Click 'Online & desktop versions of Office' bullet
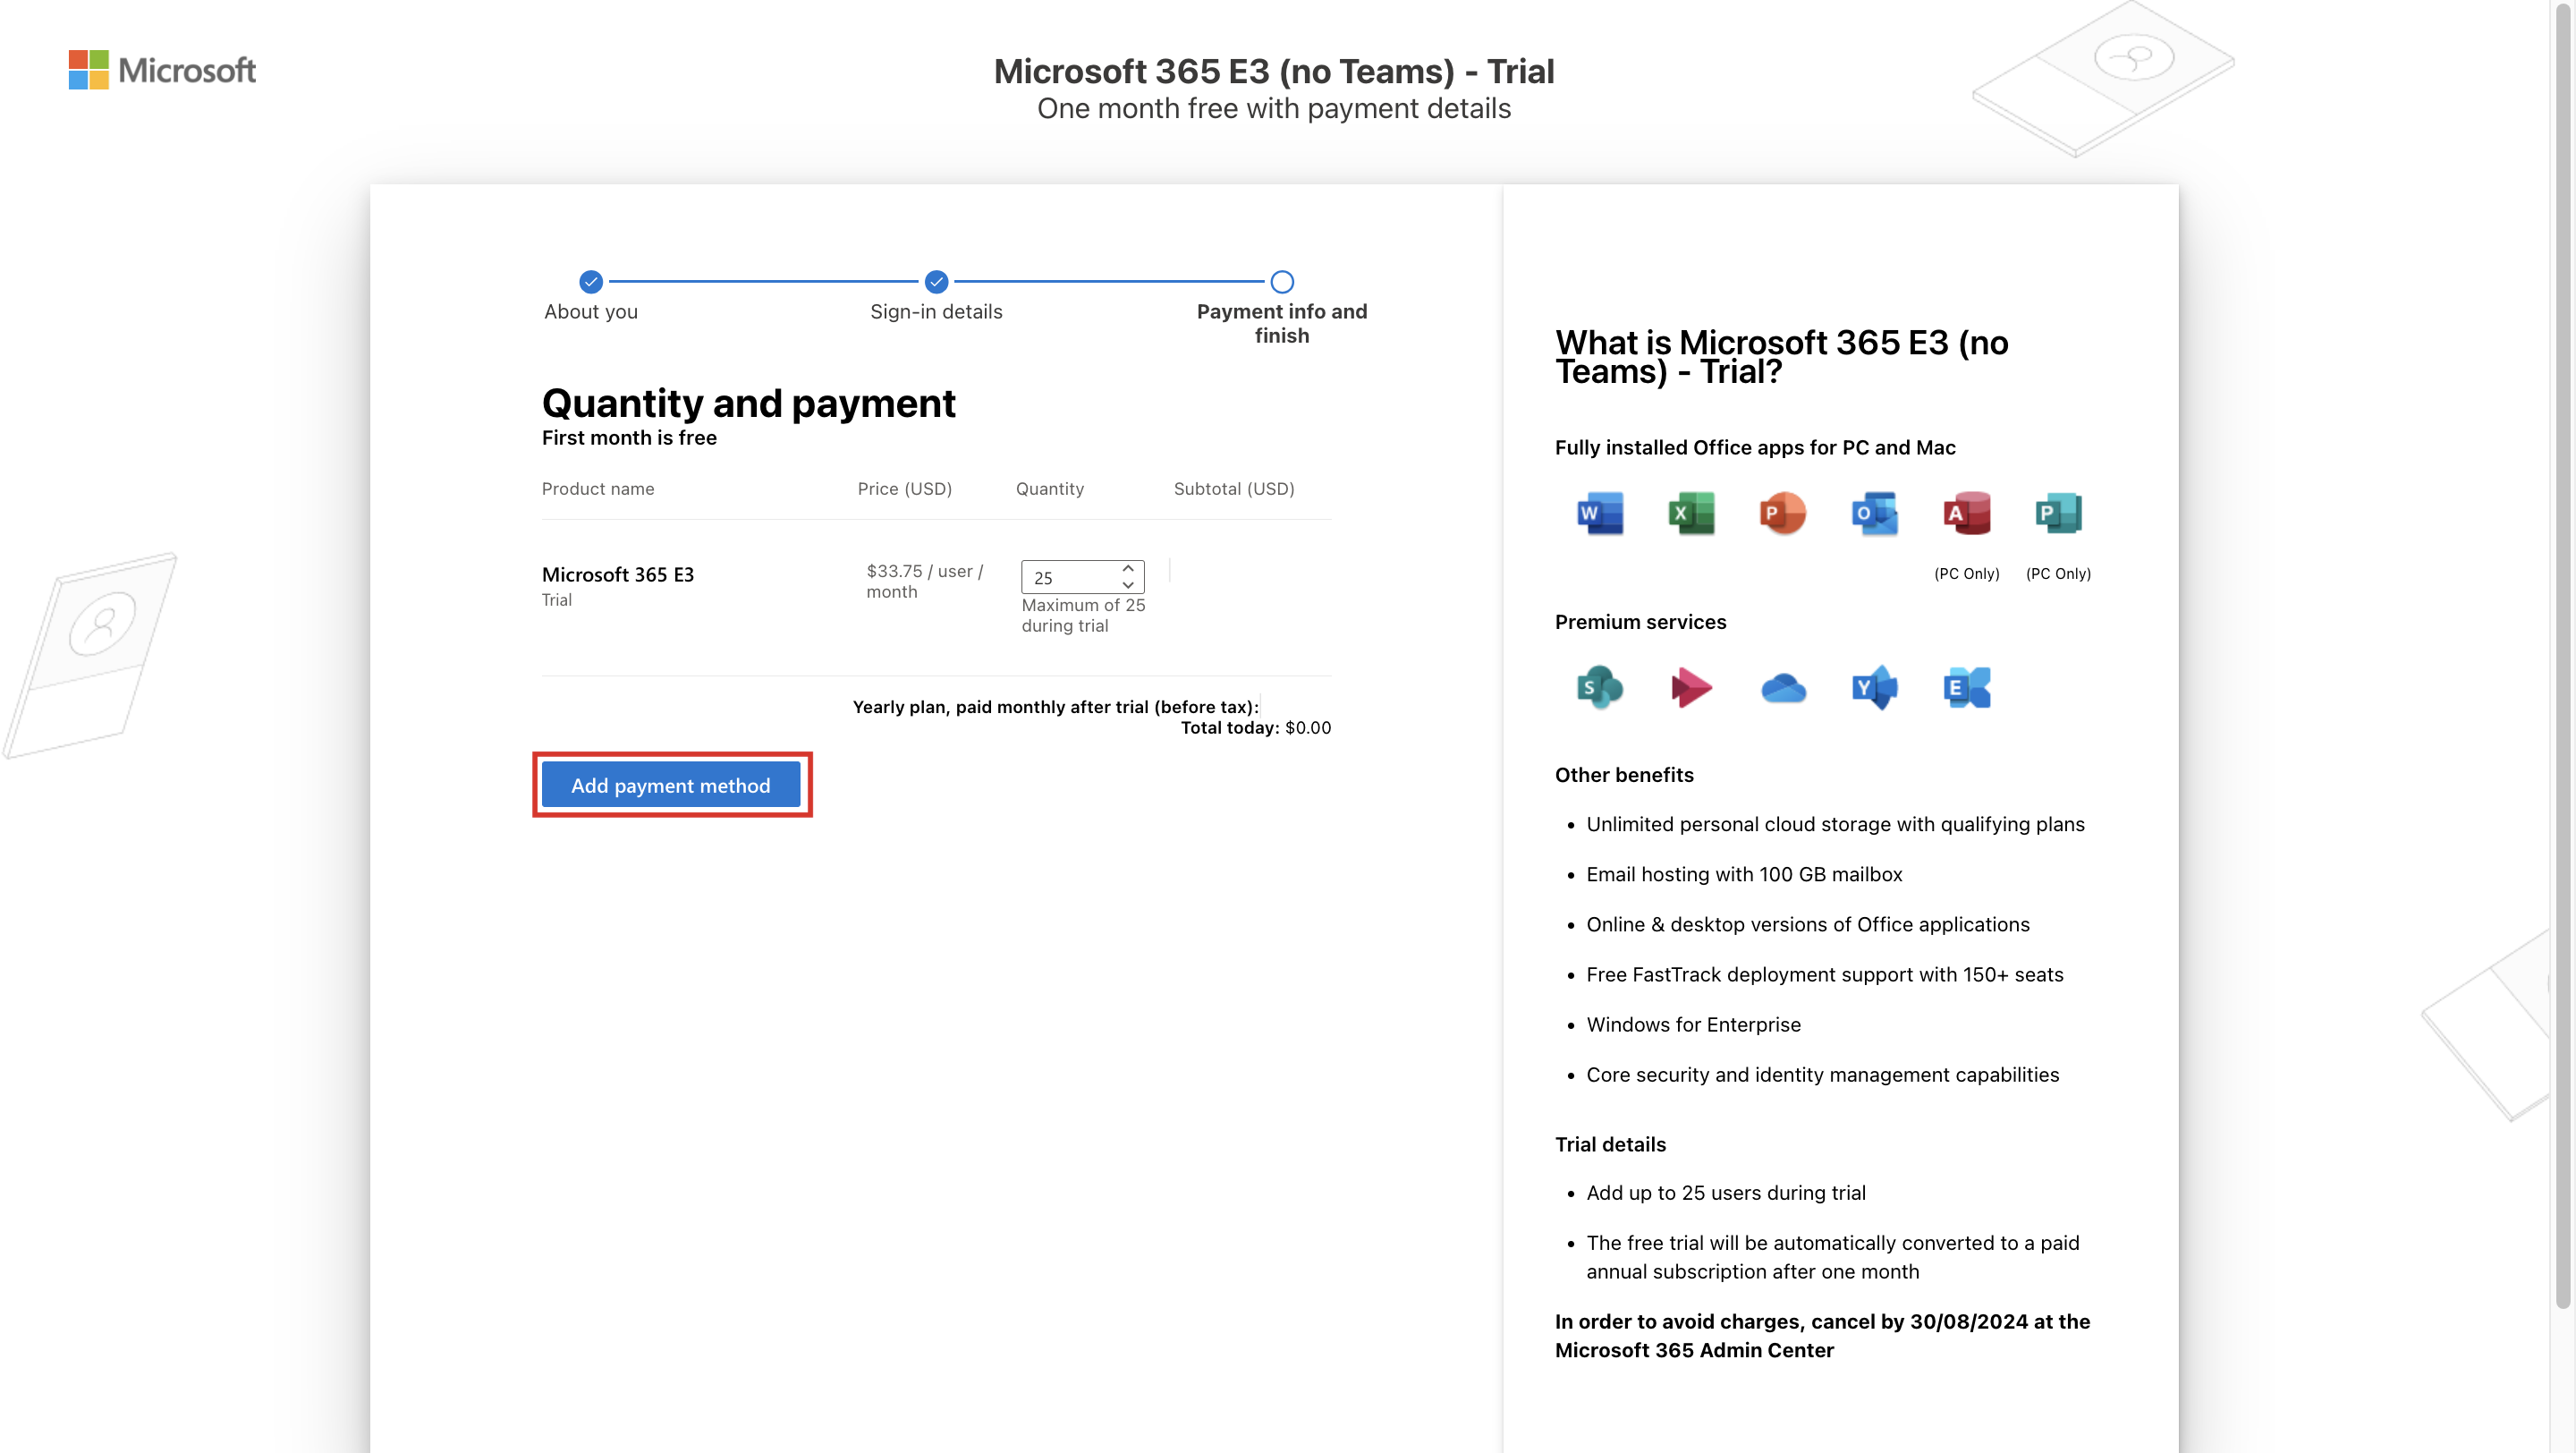Image resolution: width=2576 pixels, height=1453 pixels. (x=1808, y=924)
